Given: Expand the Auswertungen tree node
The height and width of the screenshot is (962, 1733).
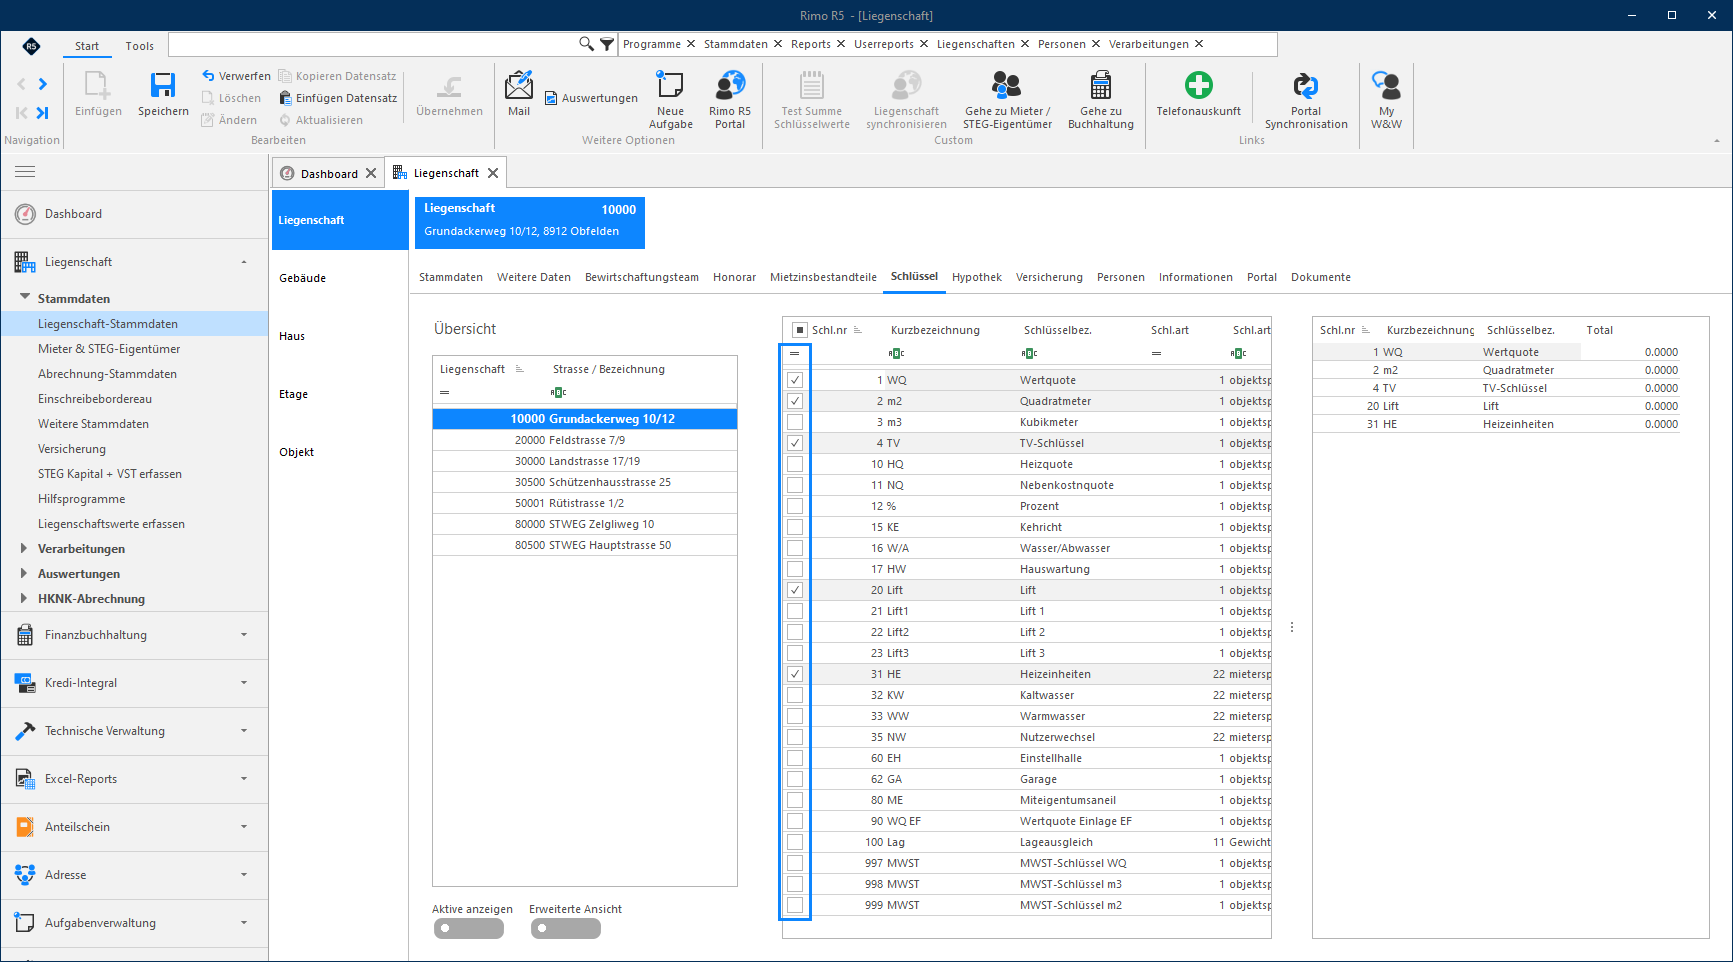Looking at the screenshot, I should coord(24,573).
